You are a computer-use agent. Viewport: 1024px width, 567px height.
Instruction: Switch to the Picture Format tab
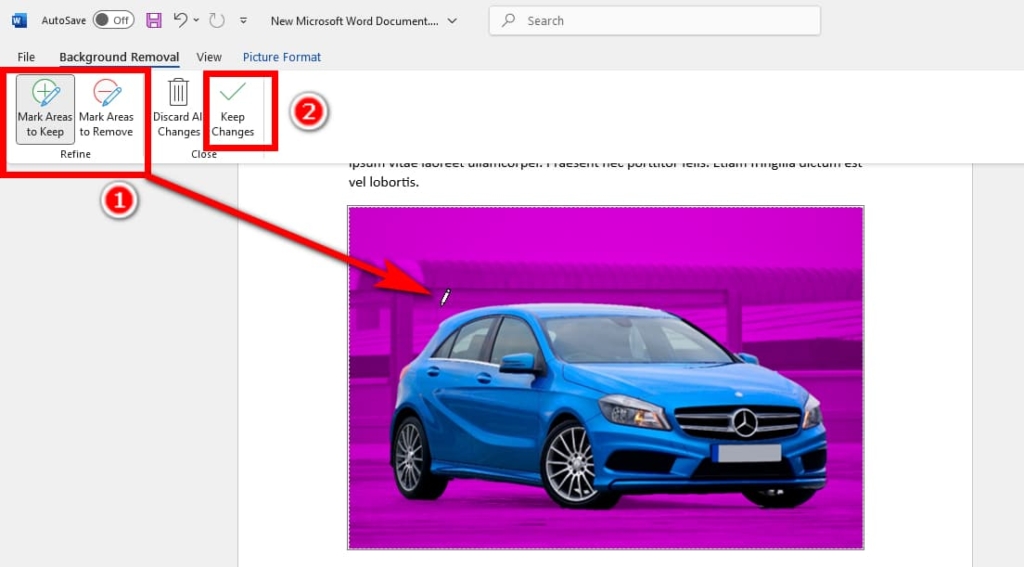click(x=282, y=57)
